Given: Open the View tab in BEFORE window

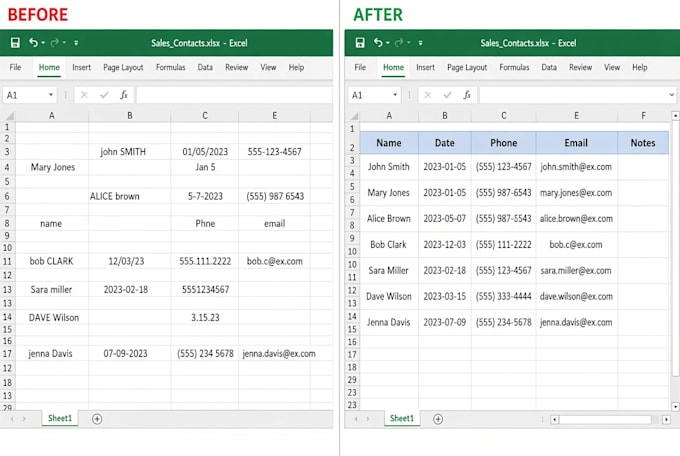Looking at the screenshot, I should coord(268,67).
